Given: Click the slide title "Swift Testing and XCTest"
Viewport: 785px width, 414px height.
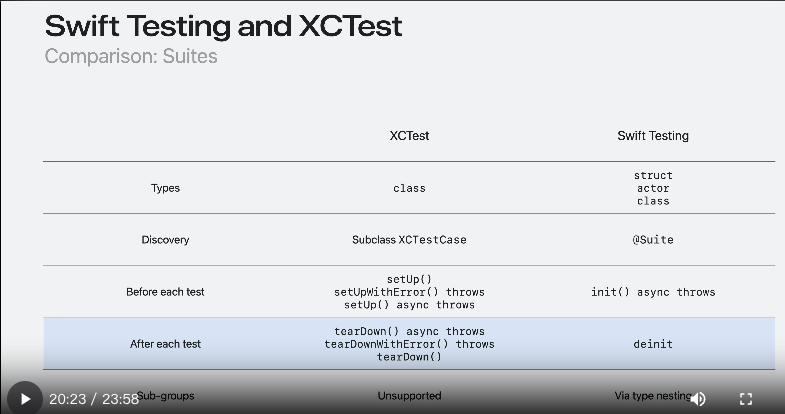Looking at the screenshot, I should point(224,26).
